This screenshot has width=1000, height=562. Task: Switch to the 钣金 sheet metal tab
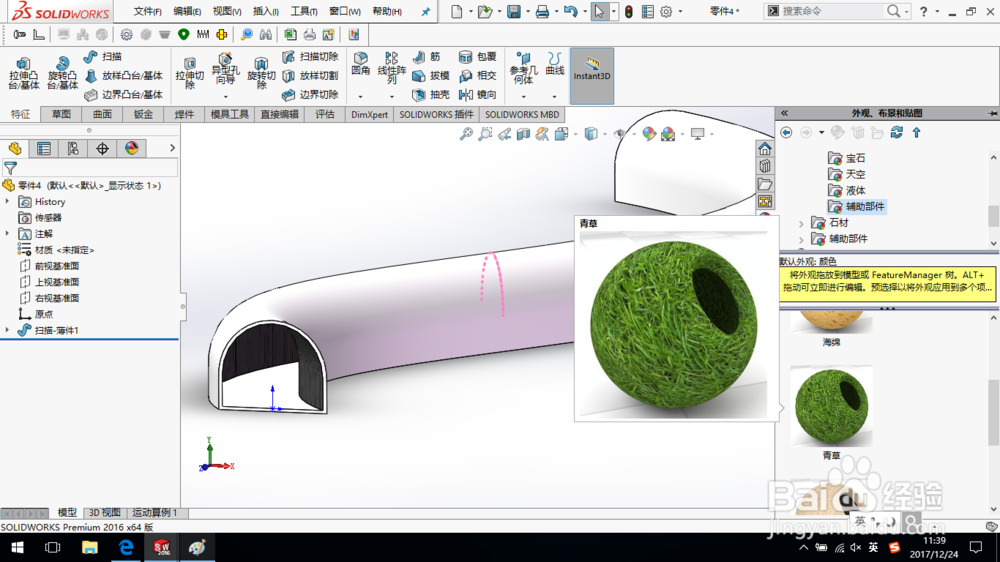(143, 114)
